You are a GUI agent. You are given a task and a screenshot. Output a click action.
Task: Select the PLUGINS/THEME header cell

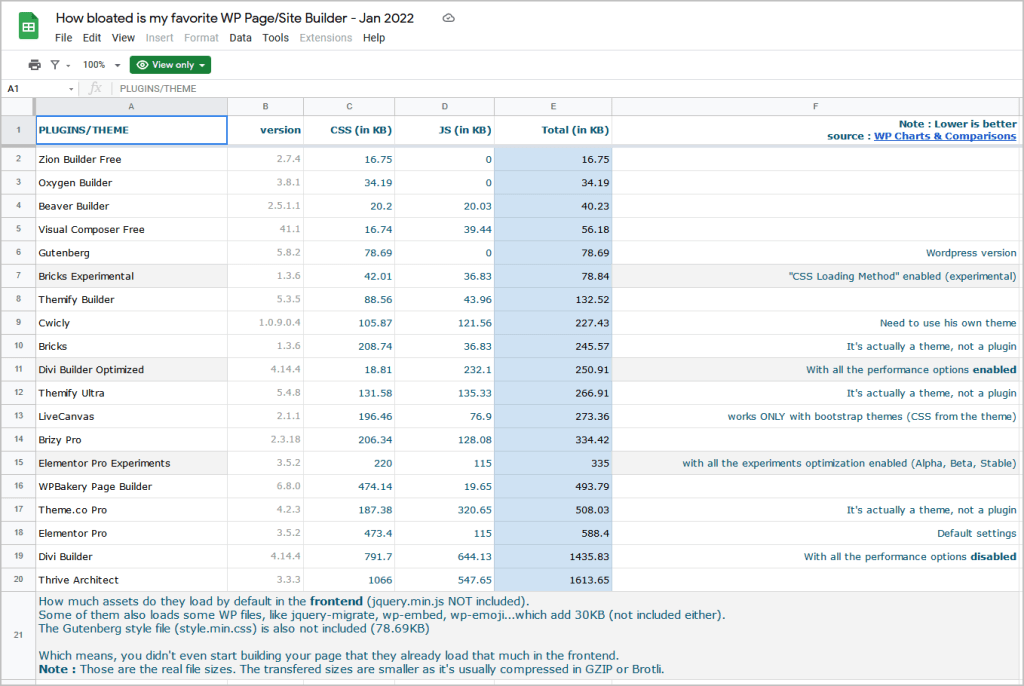[131, 130]
